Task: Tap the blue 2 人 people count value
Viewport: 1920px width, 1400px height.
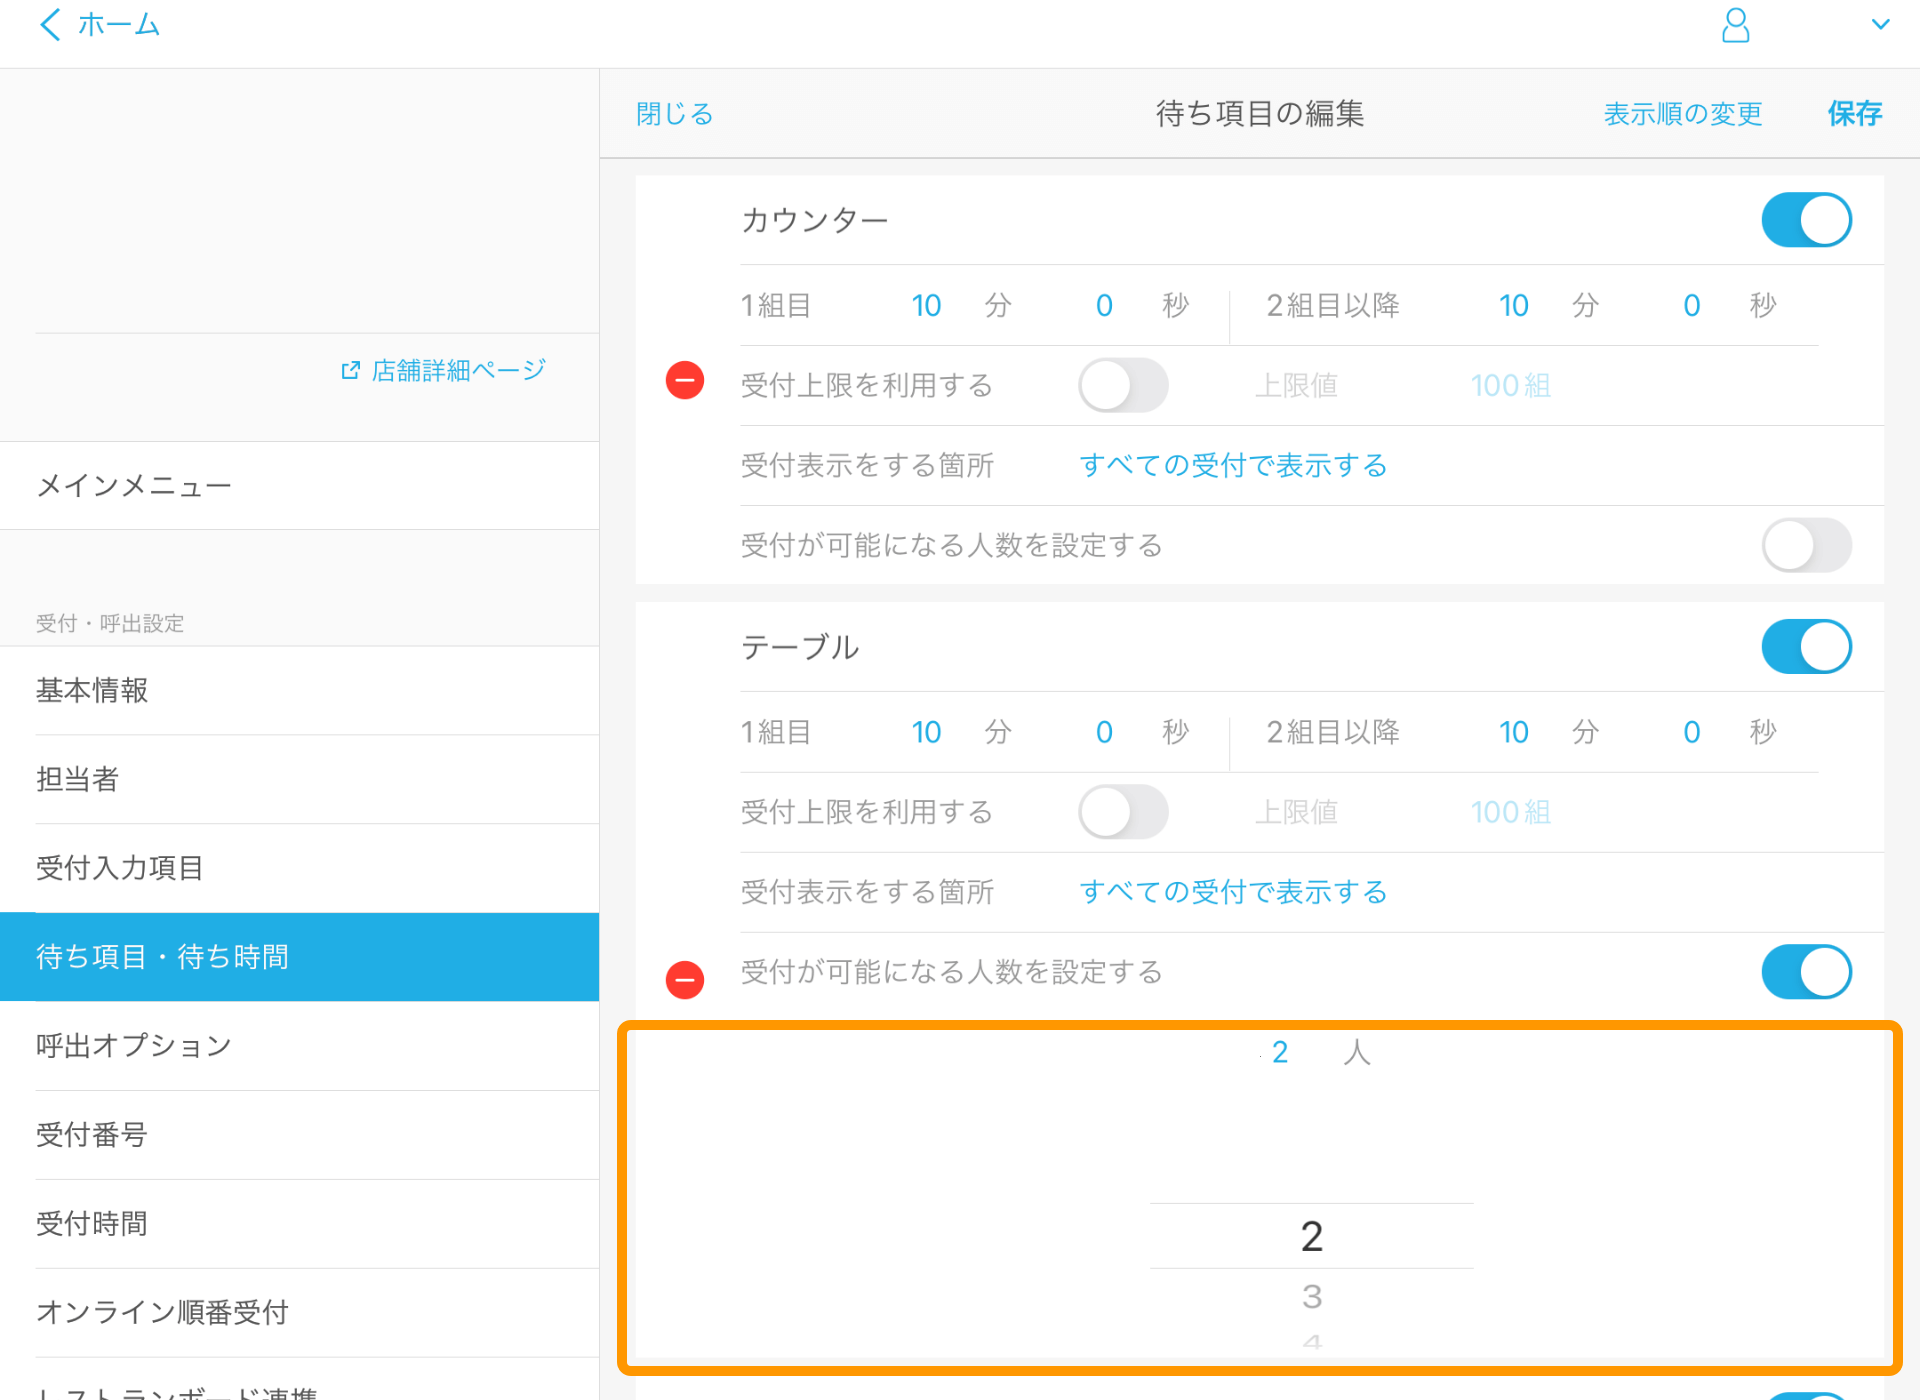Action: 1280,1052
